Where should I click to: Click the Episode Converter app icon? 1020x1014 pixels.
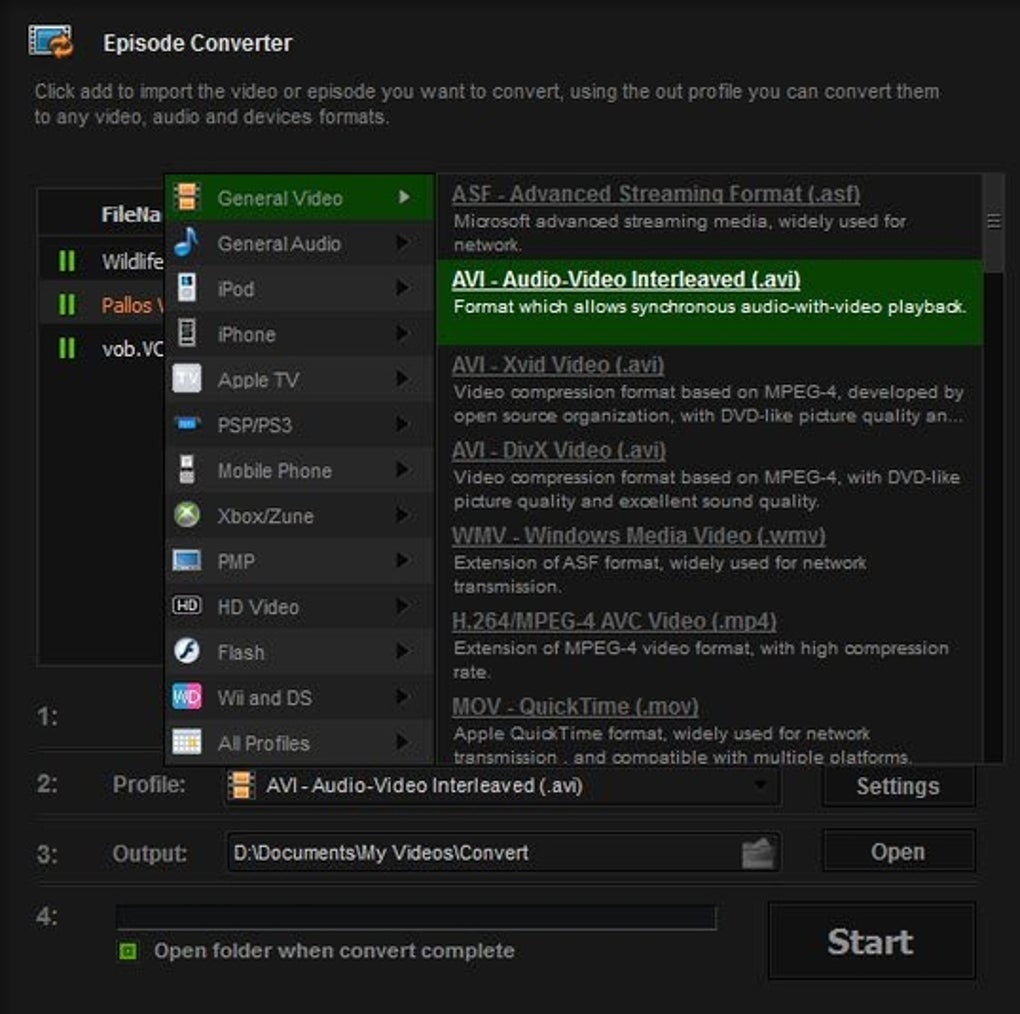click(x=51, y=41)
